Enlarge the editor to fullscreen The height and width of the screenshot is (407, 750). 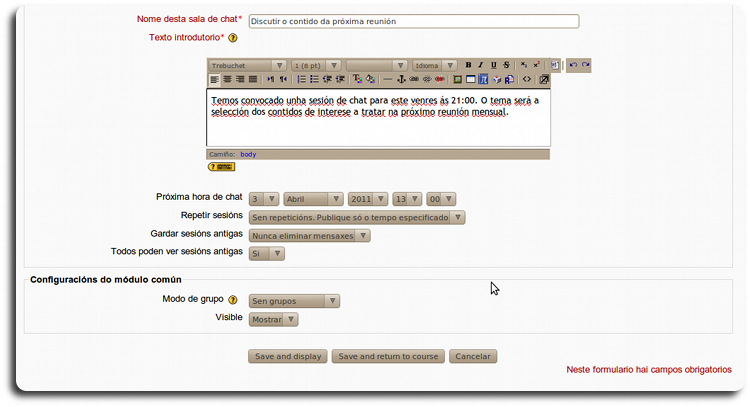click(544, 79)
